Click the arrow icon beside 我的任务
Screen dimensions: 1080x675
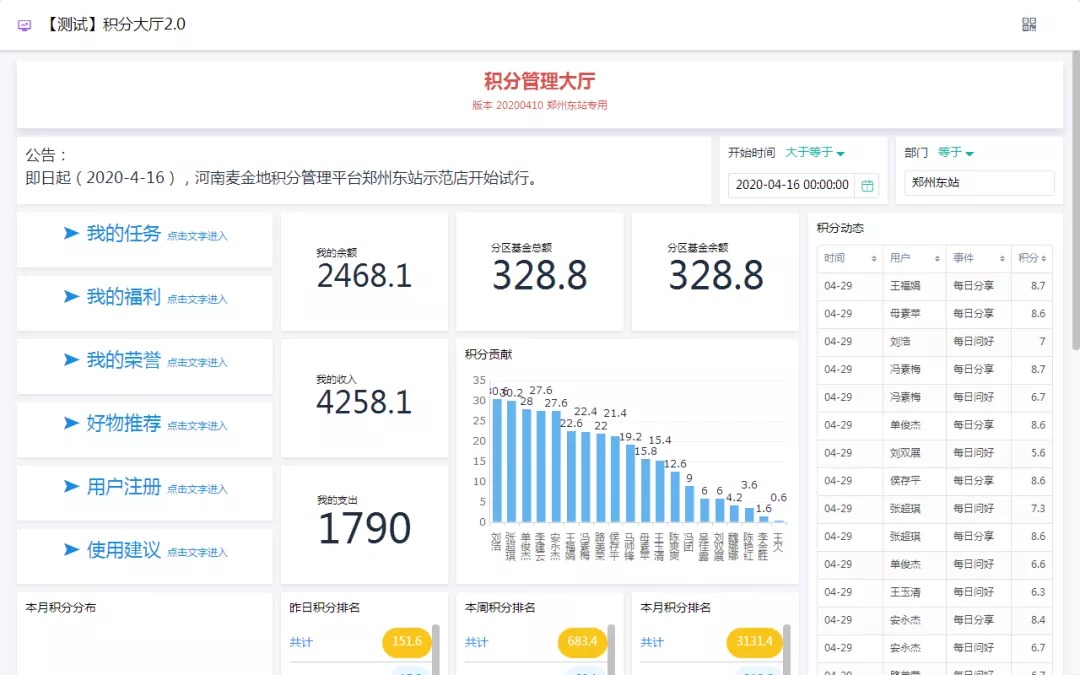click(x=71, y=234)
